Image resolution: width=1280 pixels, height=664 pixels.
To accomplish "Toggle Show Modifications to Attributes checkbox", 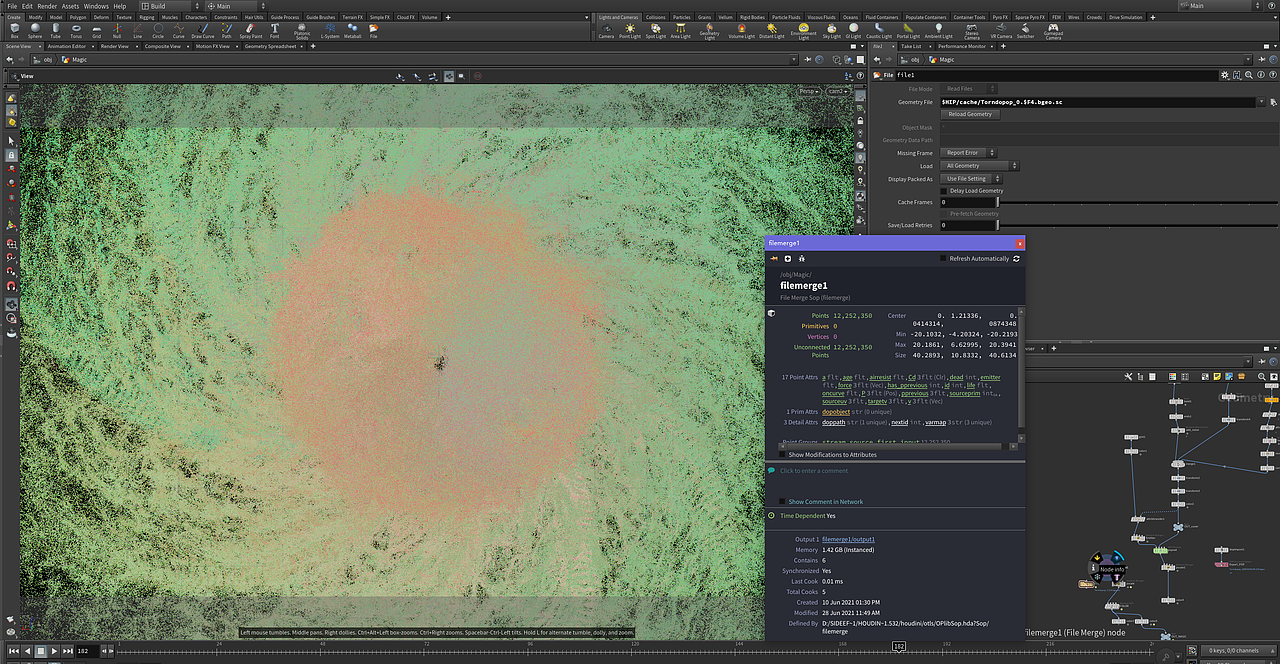I will pos(783,454).
